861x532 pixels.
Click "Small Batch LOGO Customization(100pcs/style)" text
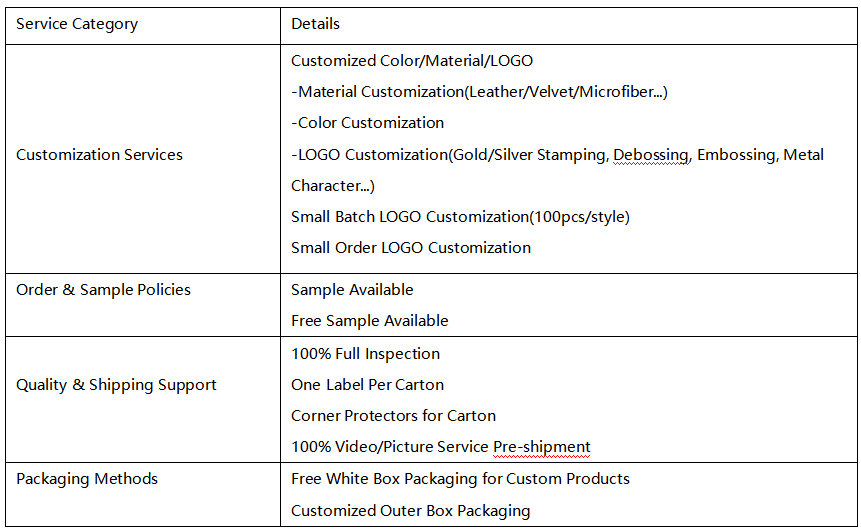coord(460,216)
